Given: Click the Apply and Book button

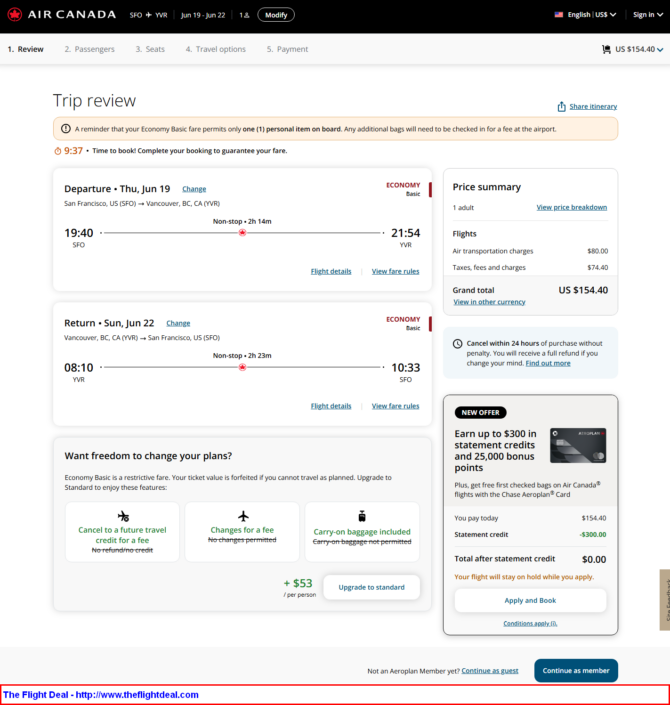Looking at the screenshot, I should tap(530, 601).
